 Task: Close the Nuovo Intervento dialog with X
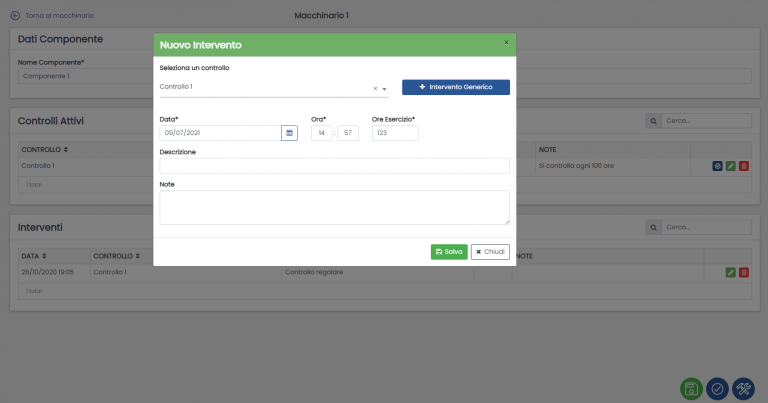pos(506,43)
